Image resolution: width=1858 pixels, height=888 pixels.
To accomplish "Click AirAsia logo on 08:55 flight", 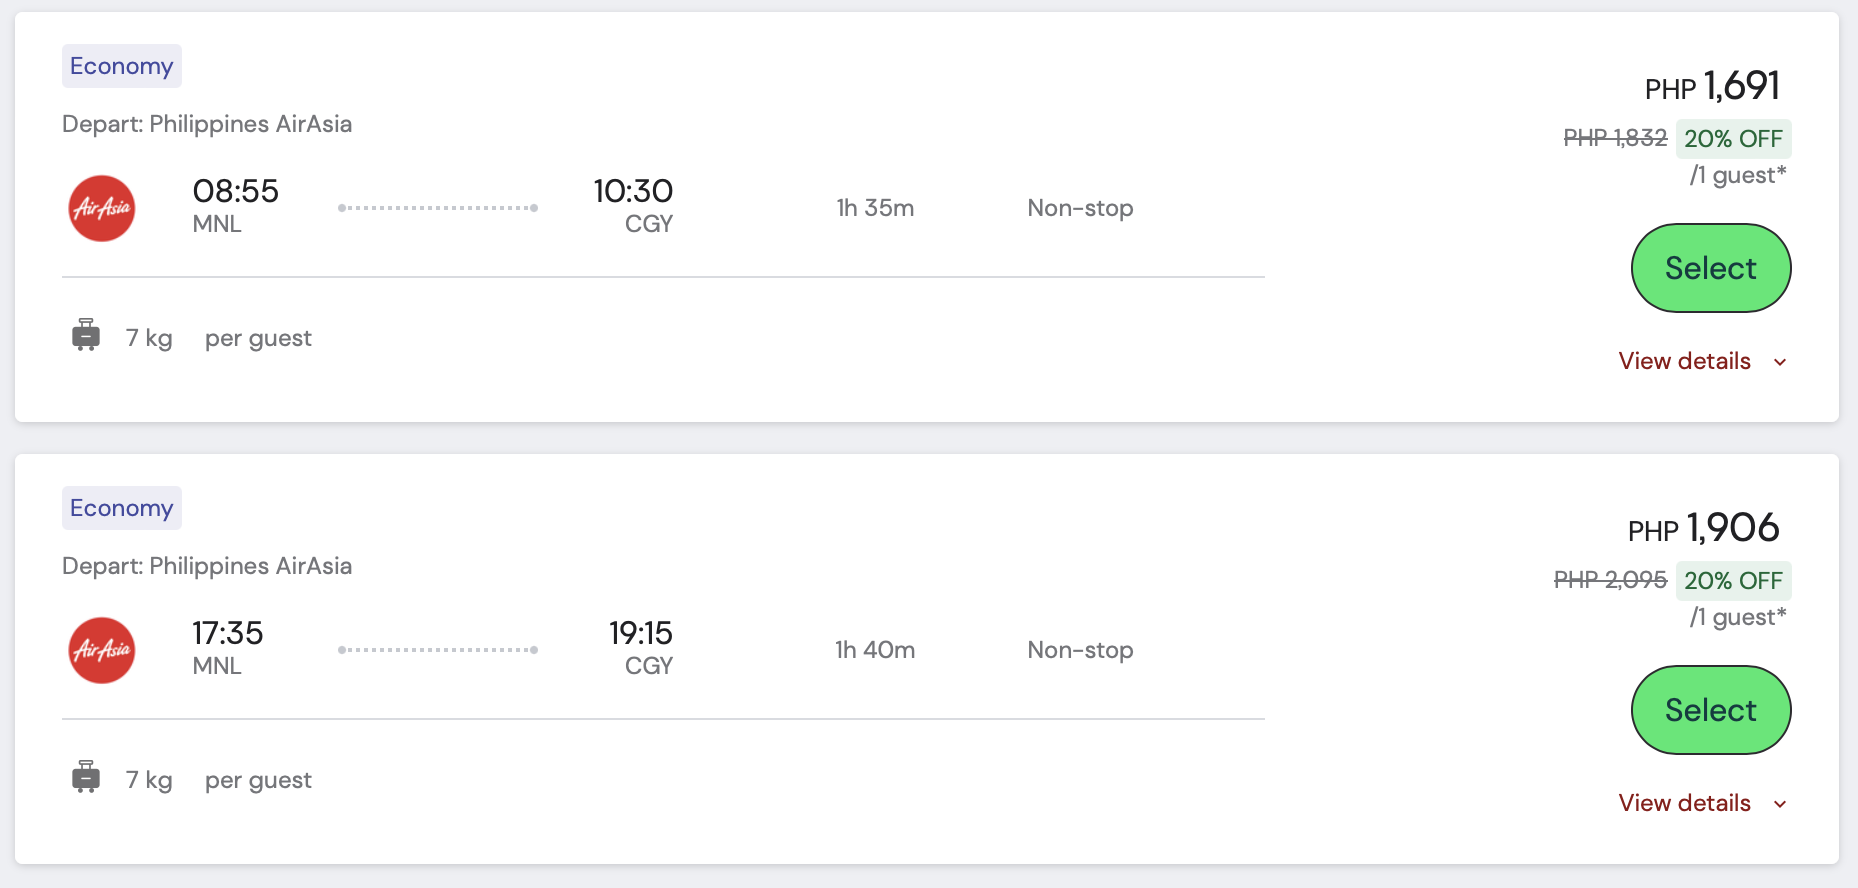I will [x=102, y=208].
